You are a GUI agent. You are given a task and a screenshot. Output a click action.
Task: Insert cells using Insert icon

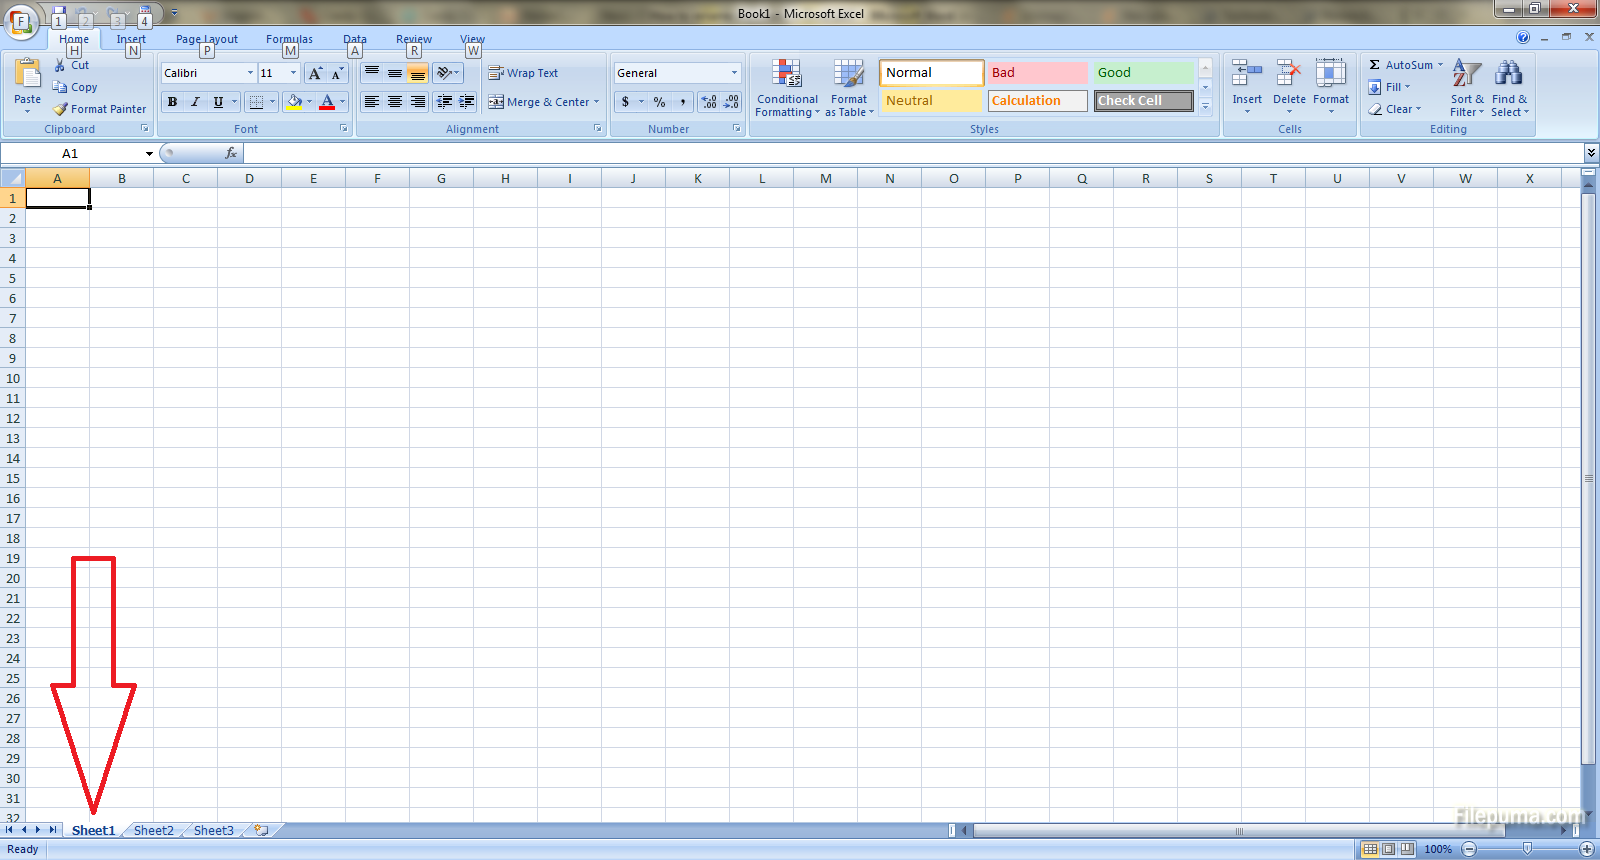coord(1247,74)
